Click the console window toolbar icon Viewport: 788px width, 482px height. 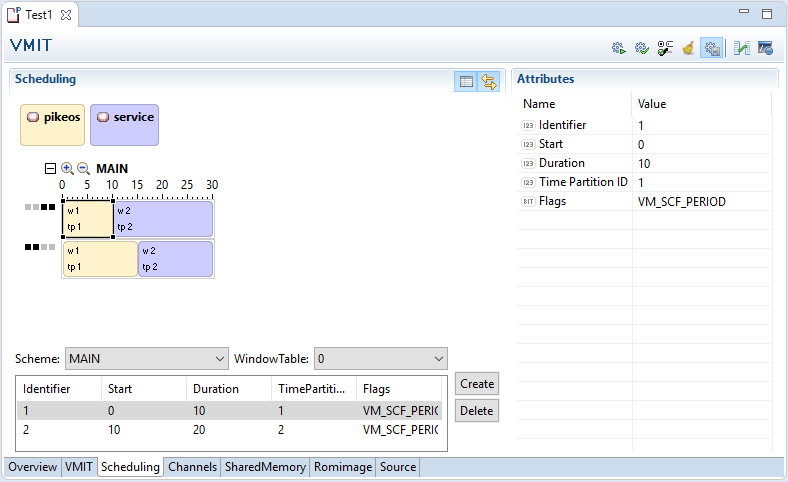765,48
